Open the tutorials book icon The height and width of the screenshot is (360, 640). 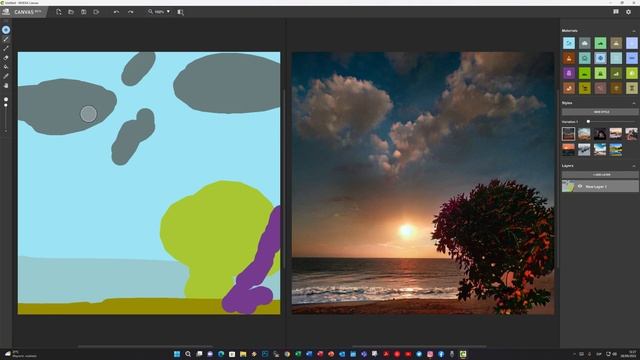pos(616,12)
